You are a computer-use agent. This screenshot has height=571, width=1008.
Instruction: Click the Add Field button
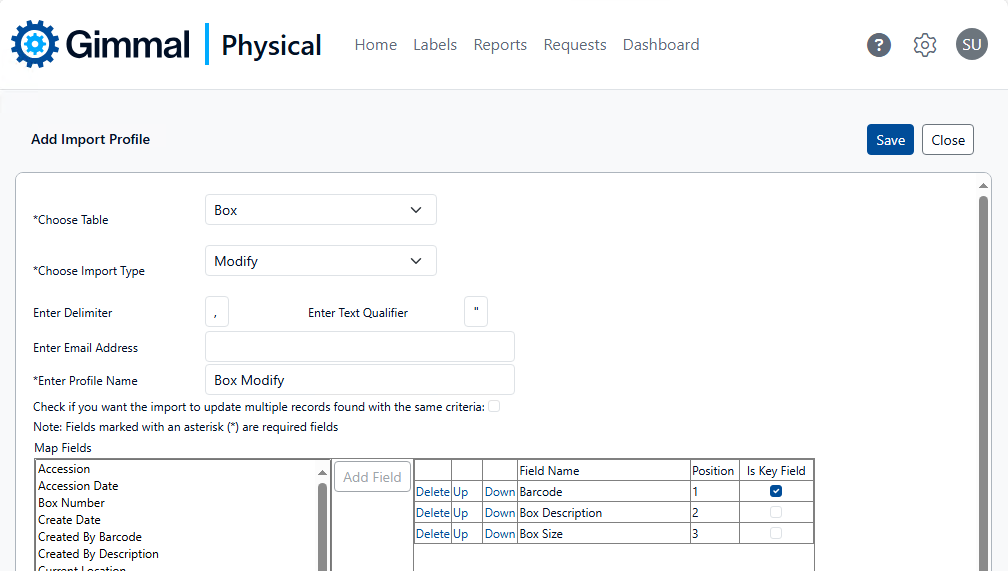(x=372, y=476)
